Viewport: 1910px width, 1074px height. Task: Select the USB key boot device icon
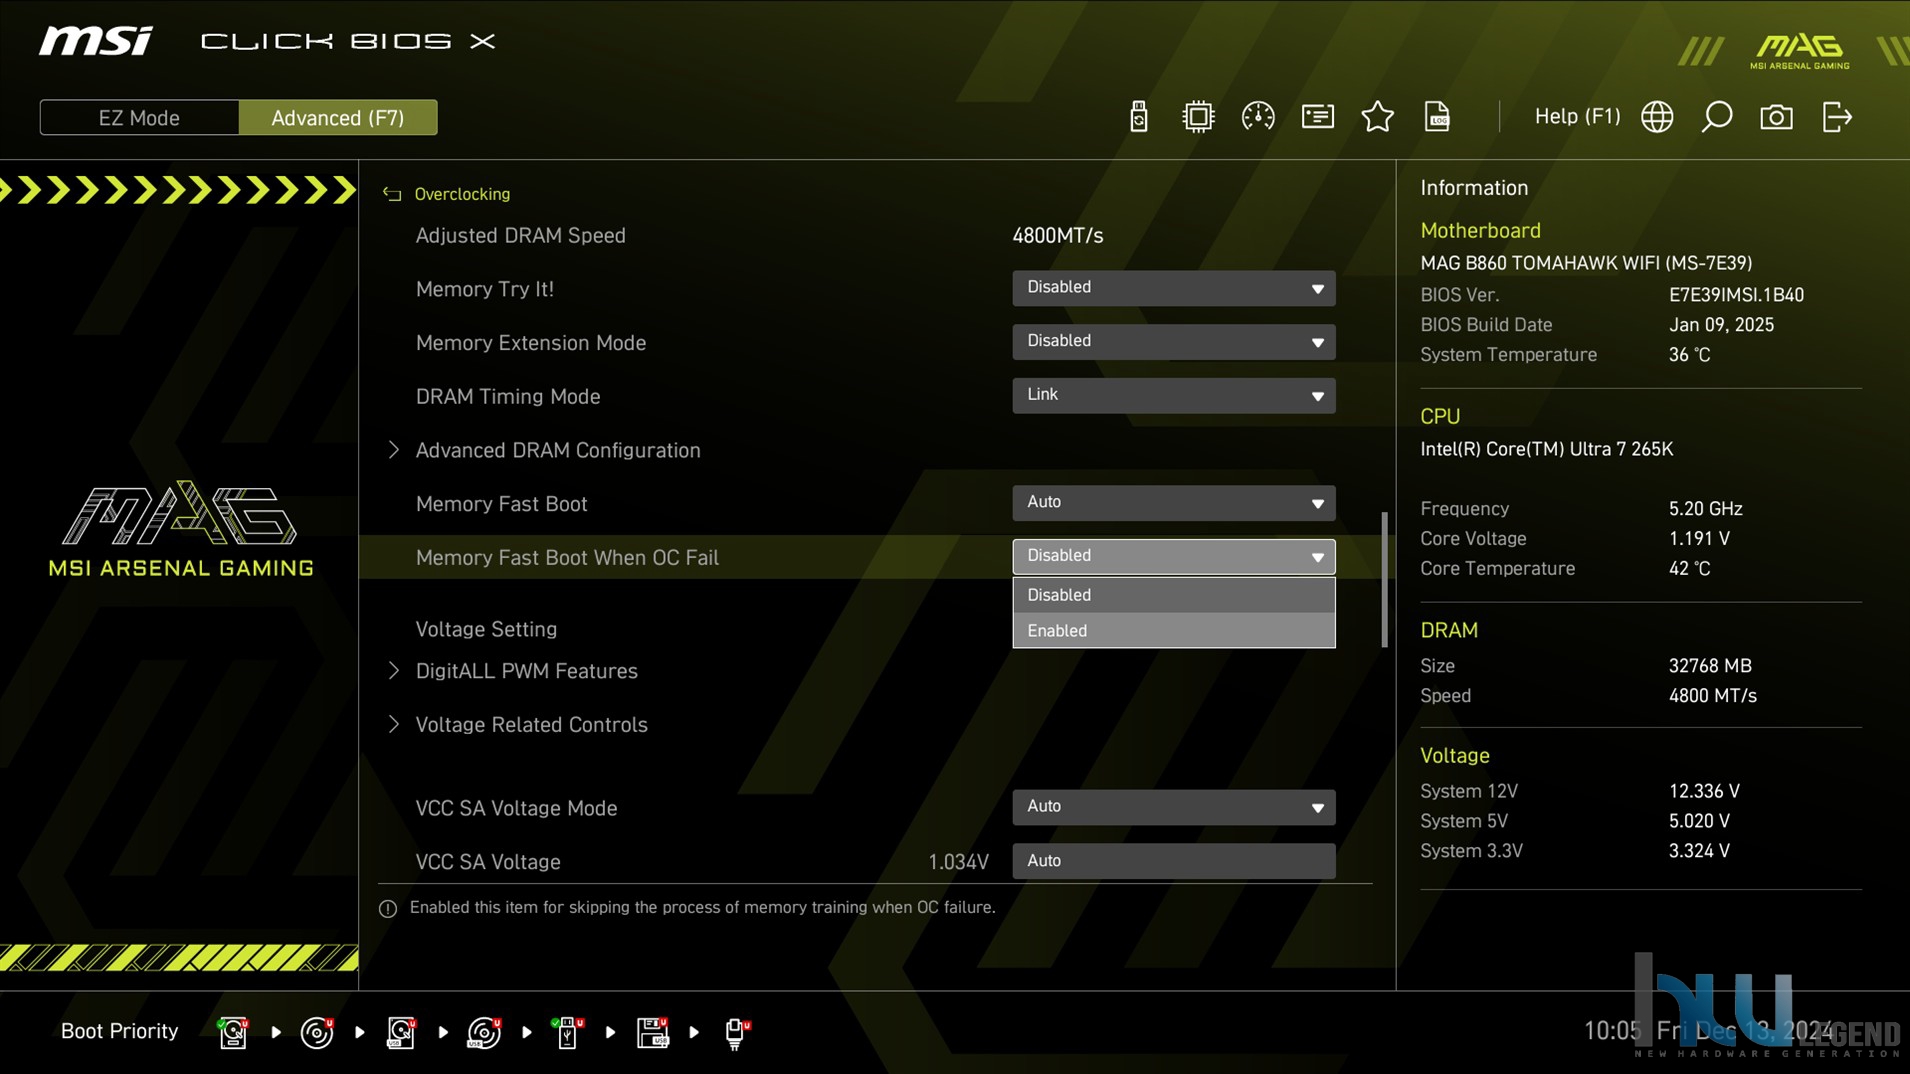click(567, 1032)
